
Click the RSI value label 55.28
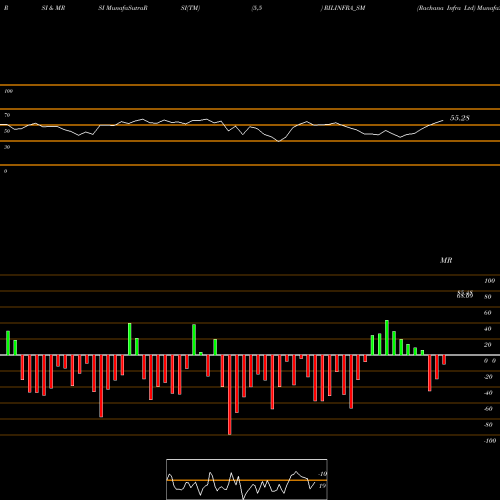coord(460,118)
